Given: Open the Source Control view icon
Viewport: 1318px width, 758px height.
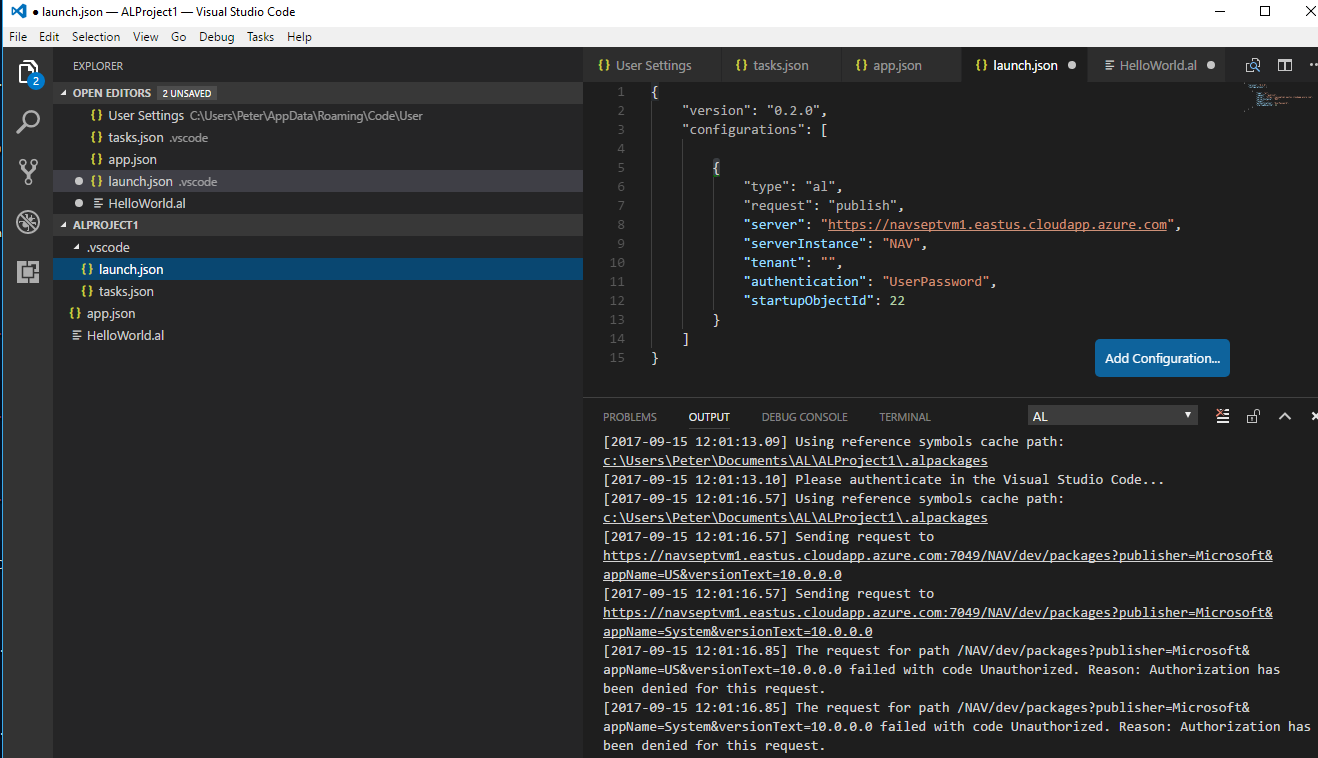Looking at the screenshot, I should coord(28,171).
